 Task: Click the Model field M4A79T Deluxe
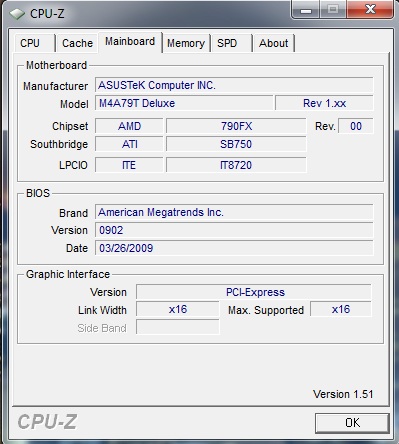184,103
